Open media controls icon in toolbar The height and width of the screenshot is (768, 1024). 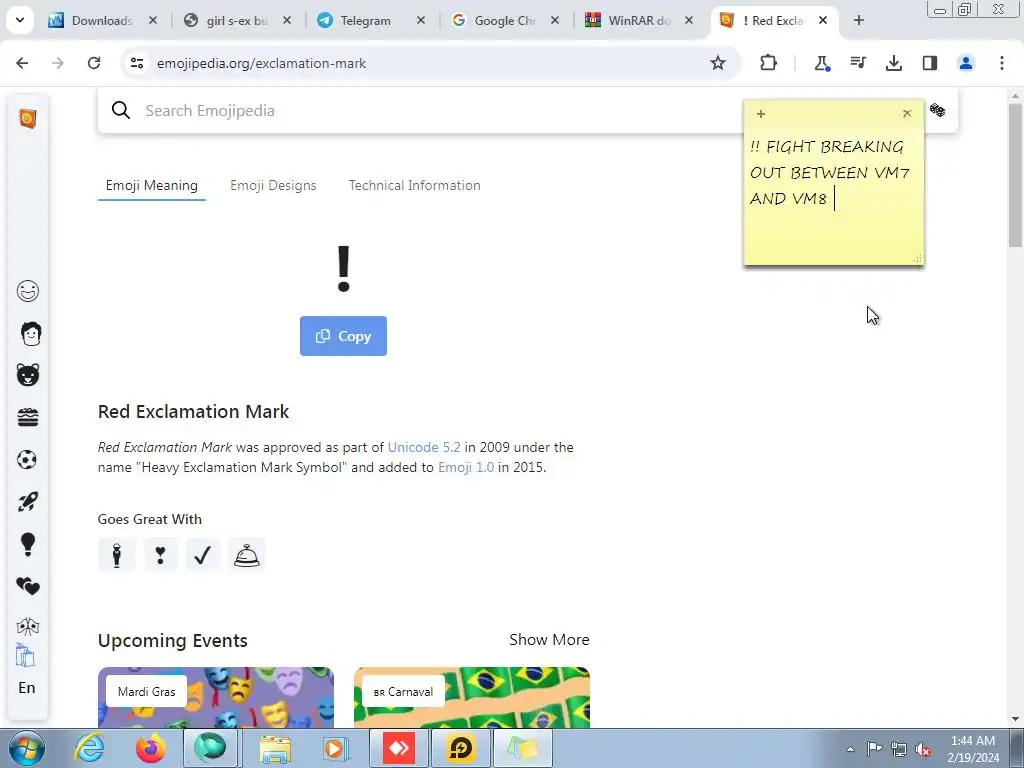tap(857, 63)
